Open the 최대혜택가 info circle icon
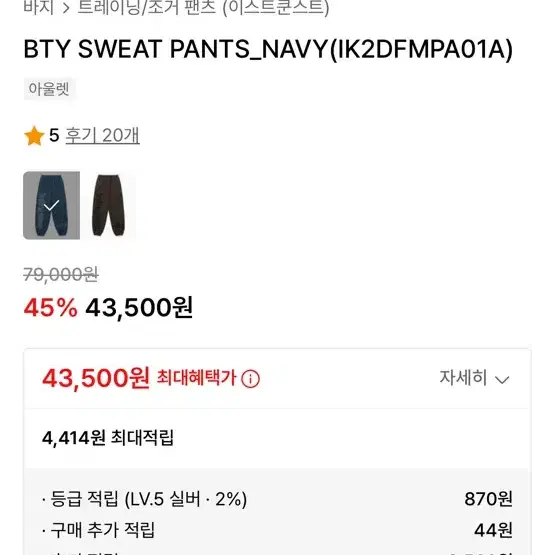Viewport: 555px width, 555px height. [250, 379]
